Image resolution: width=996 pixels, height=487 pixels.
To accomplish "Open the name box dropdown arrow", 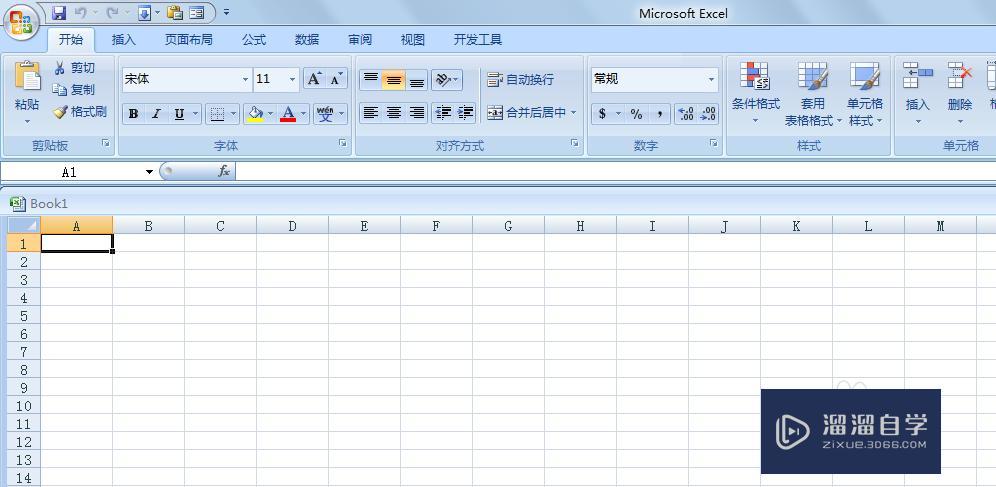I will coord(149,172).
